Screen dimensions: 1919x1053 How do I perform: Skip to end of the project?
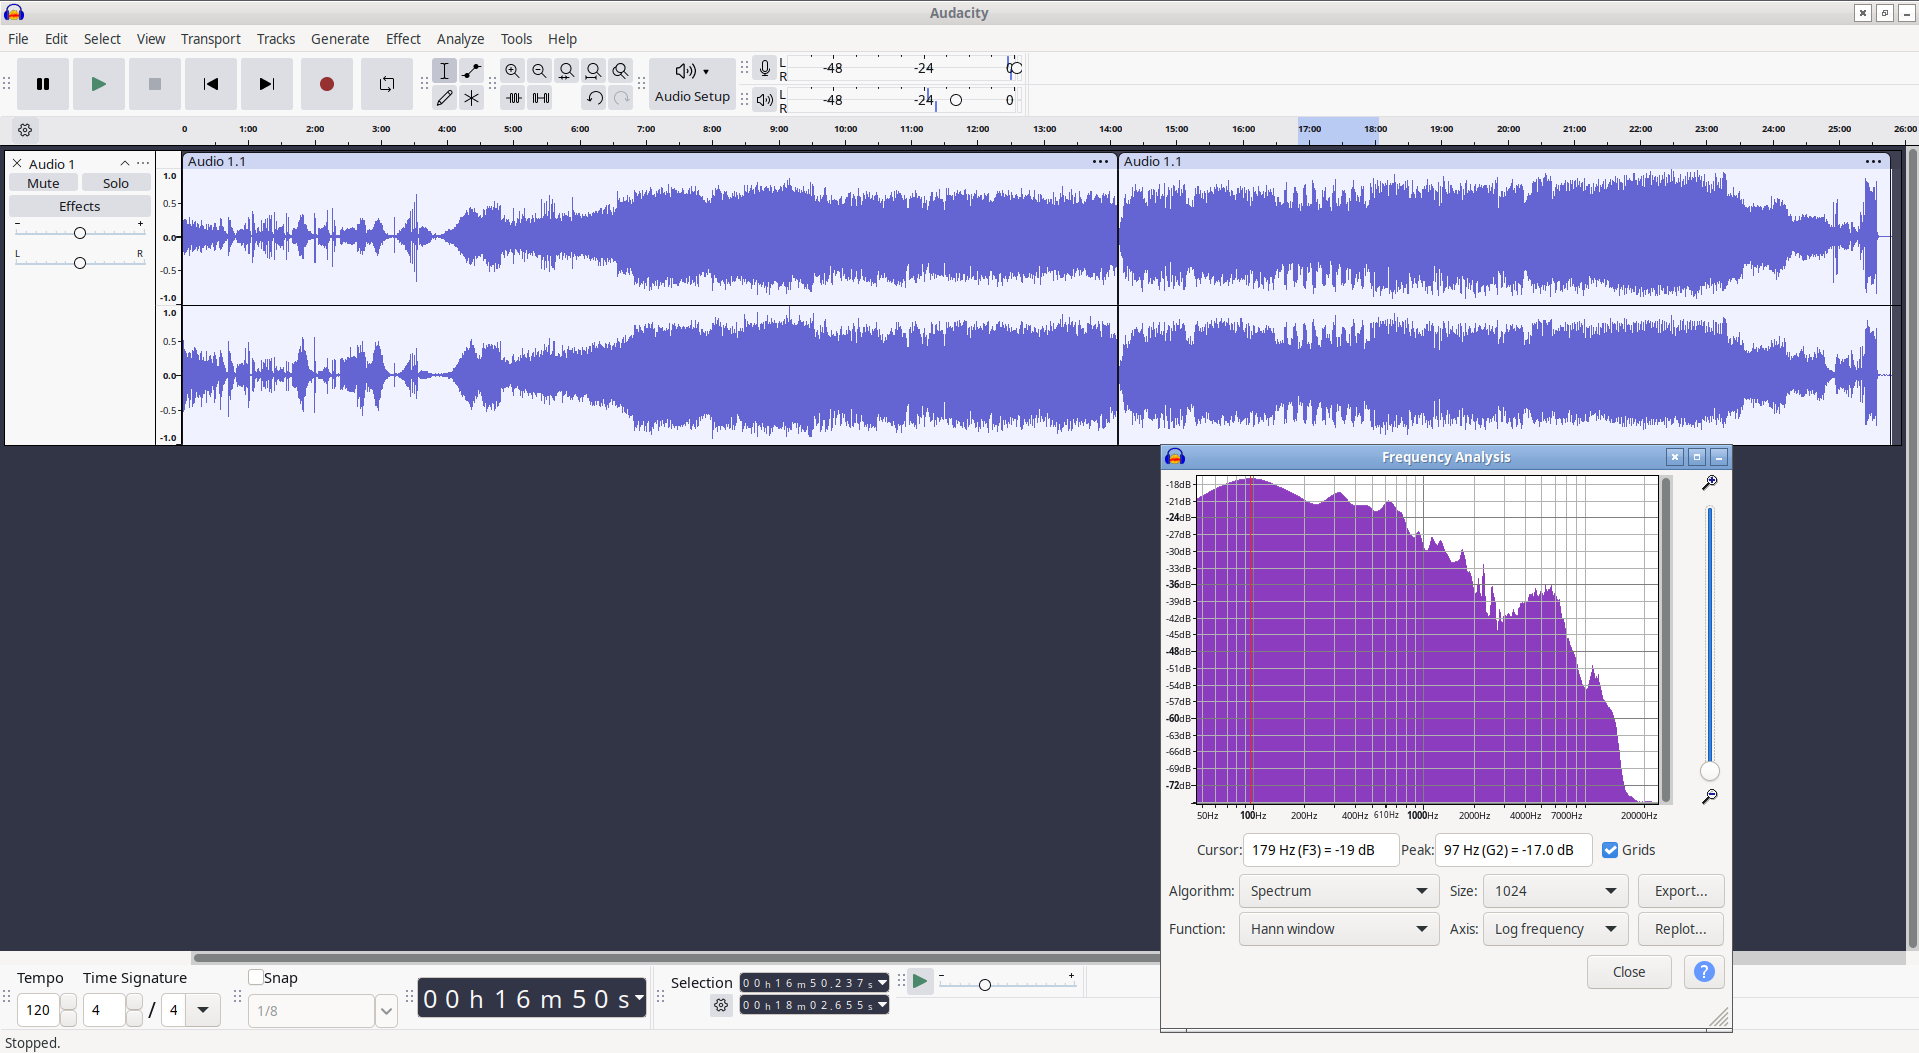267,84
